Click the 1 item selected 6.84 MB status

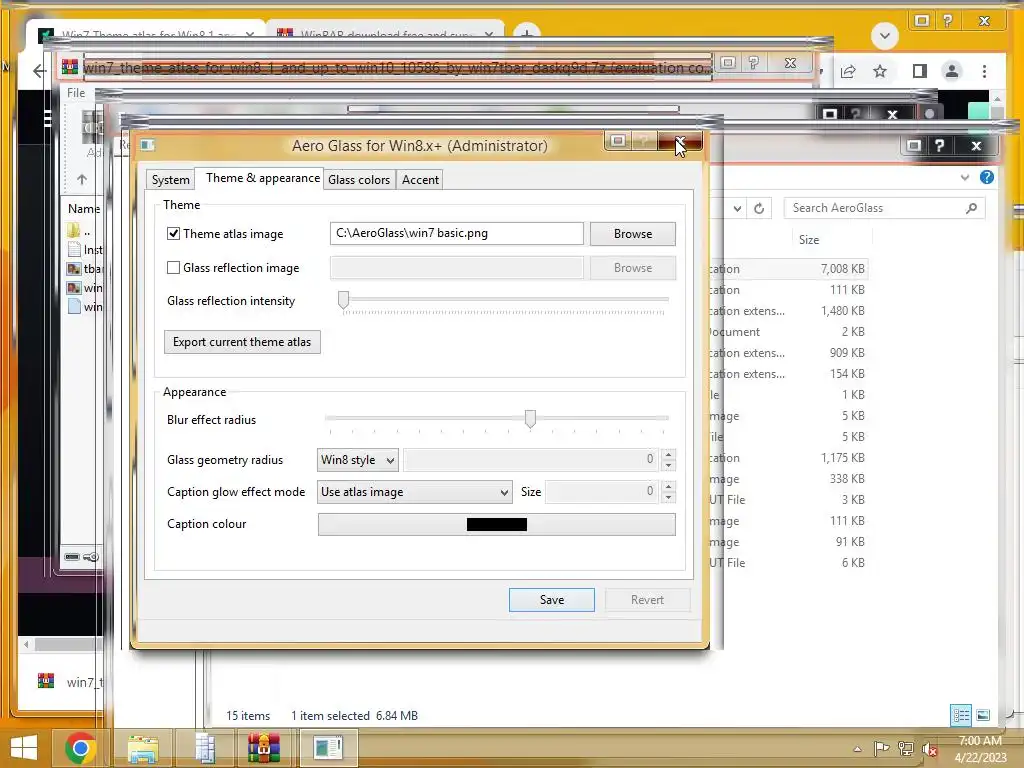coord(354,716)
